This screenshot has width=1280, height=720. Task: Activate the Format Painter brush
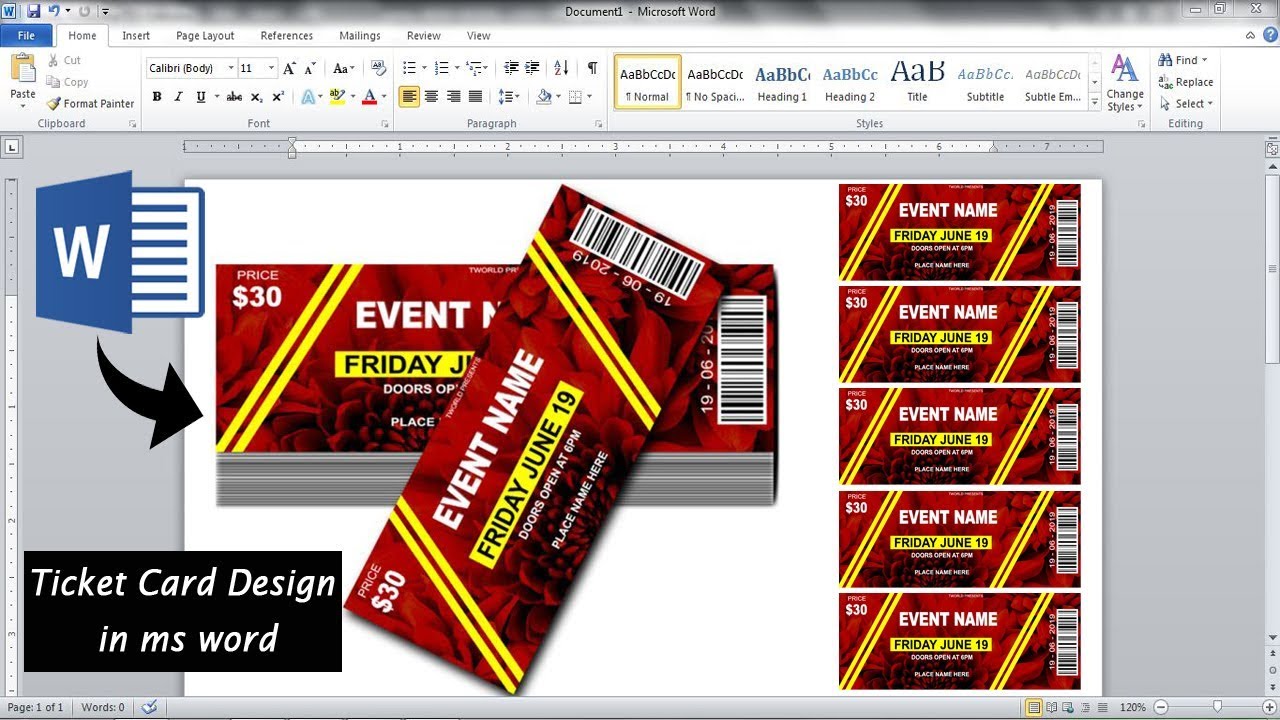coord(90,103)
